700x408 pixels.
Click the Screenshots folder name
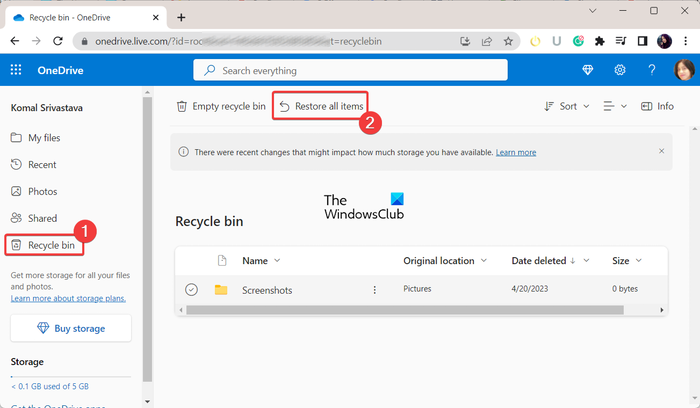(x=267, y=290)
